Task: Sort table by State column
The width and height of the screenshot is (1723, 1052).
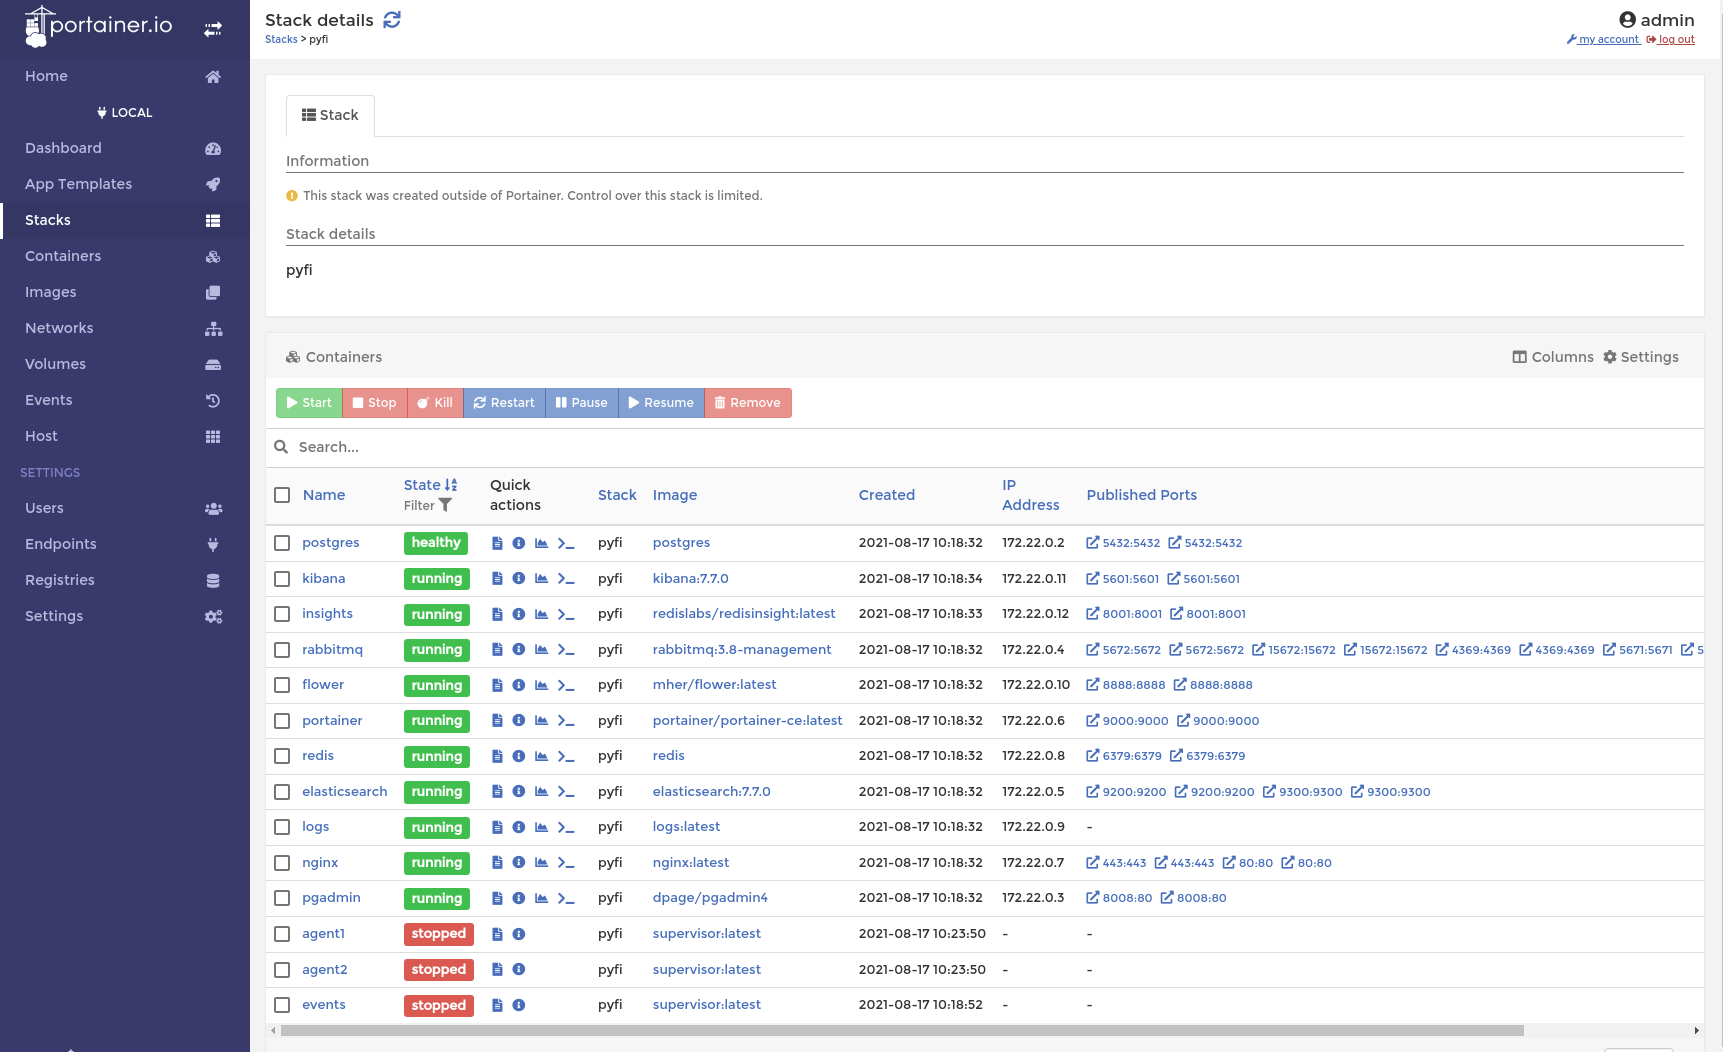Action: tap(431, 485)
